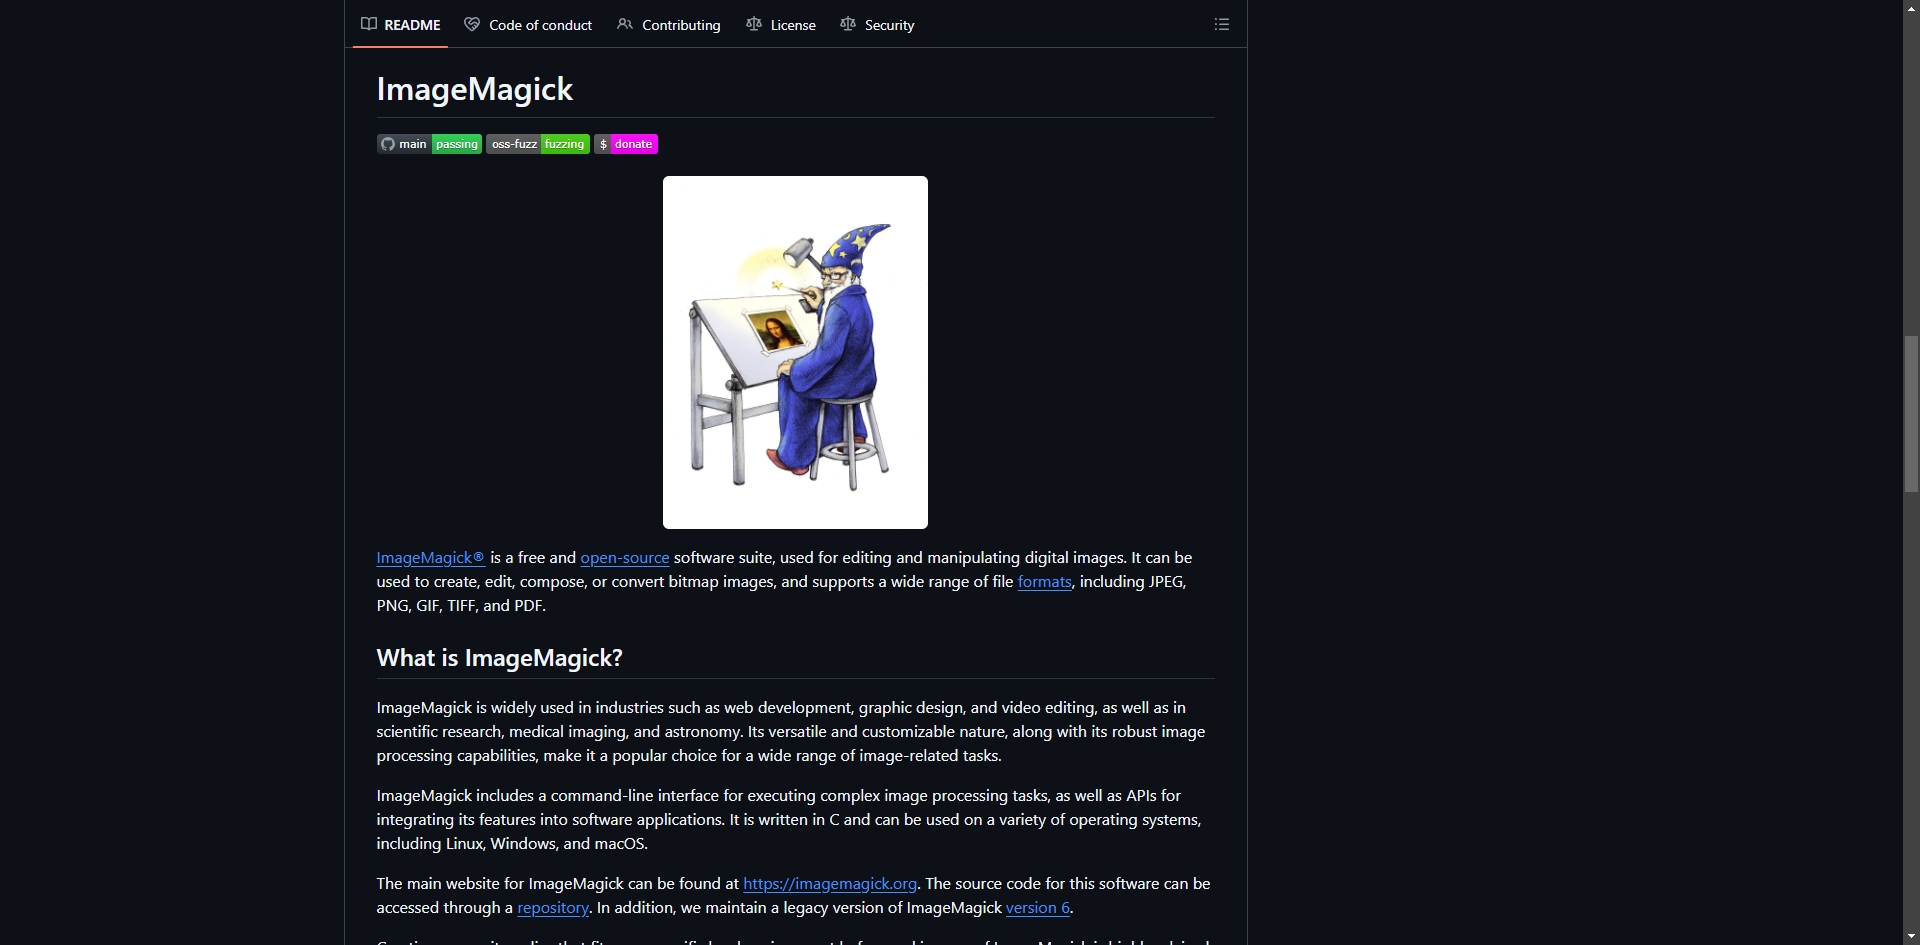Open the Security tab
Screen dimensions: 1920x945
click(x=877, y=24)
